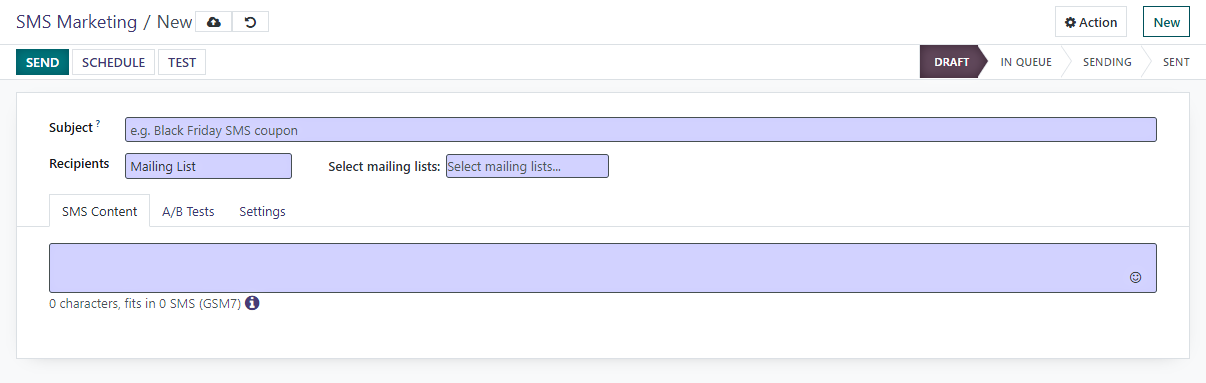Viewport: 1206px width, 383px height.
Task: Select the In Queue status stage
Action: tap(1026, 62)
